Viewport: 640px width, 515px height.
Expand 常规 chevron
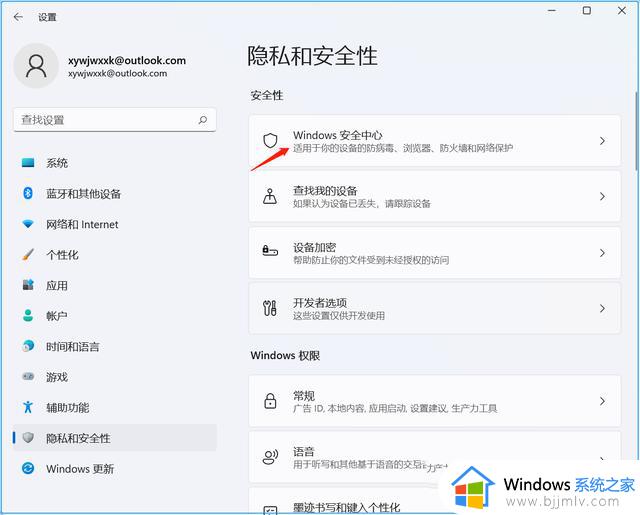602,401
